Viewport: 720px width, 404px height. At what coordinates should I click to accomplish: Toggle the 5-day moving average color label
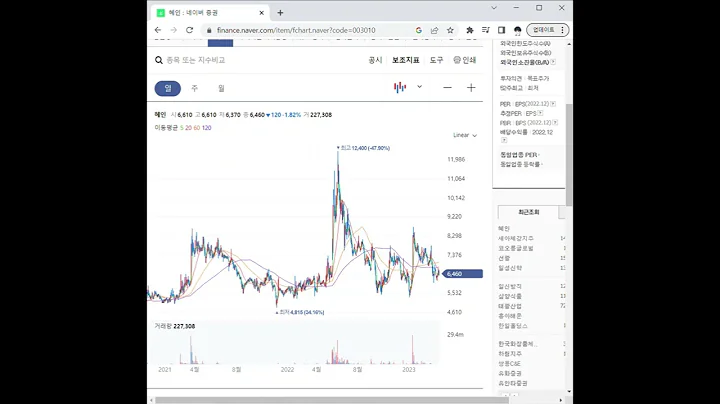(181, 128)
